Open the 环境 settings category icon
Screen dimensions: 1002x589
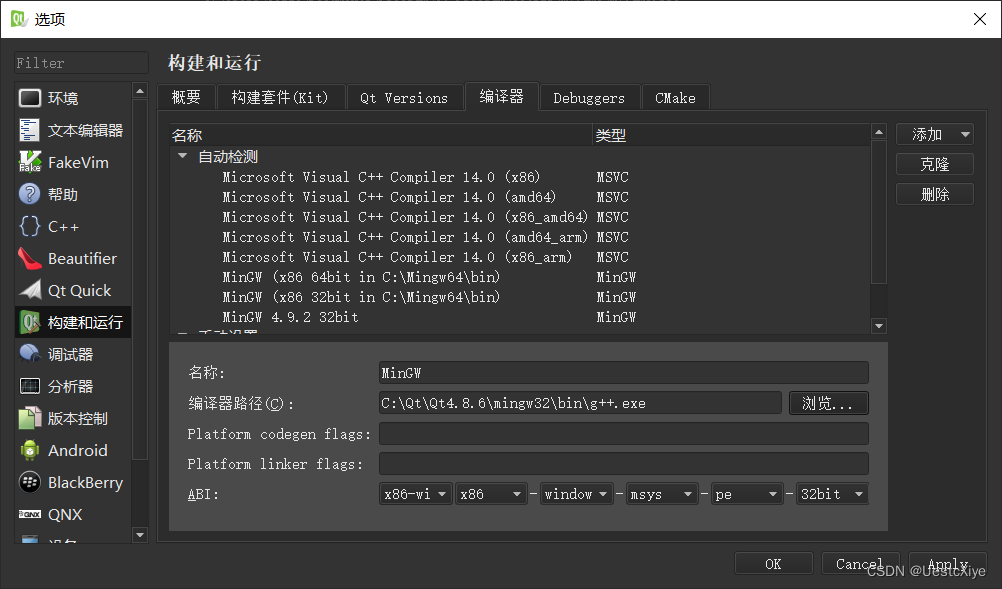pos(29,98)
